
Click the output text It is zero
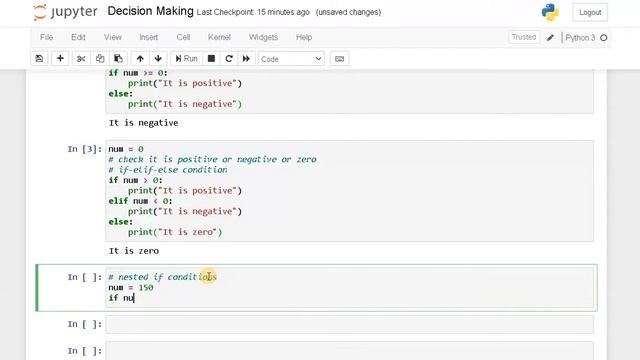pyautogui.click(x=134, y=251)
